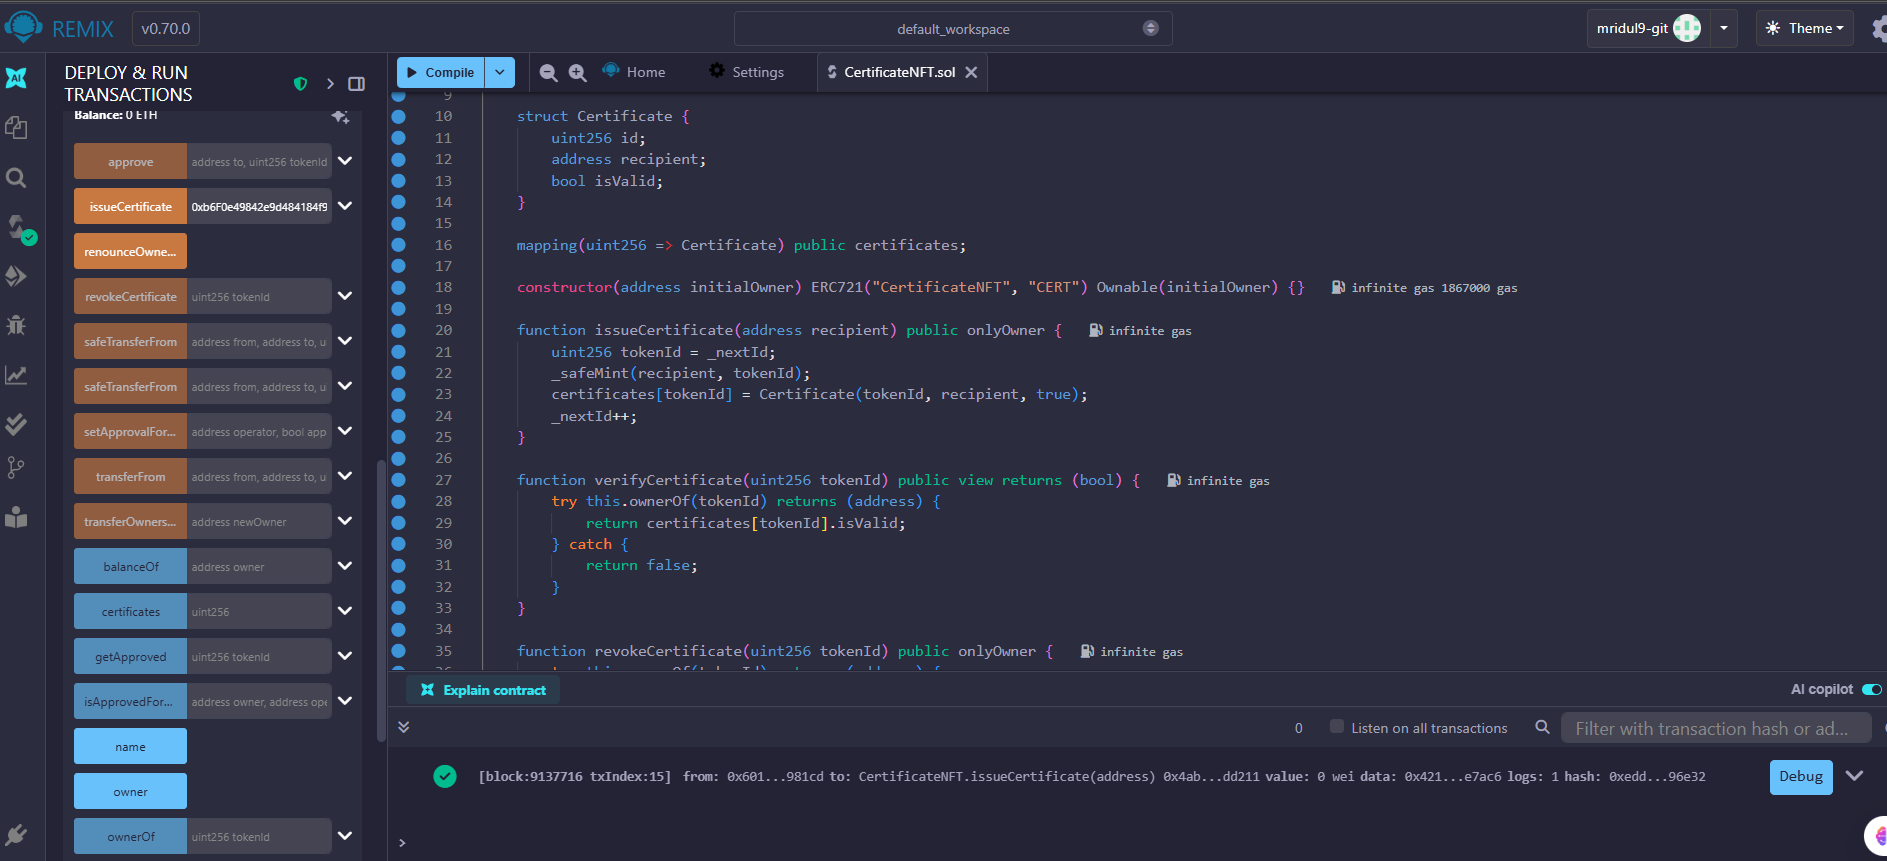
Task: Toggle the AI copilot switch
Action: click(1871, 689)
